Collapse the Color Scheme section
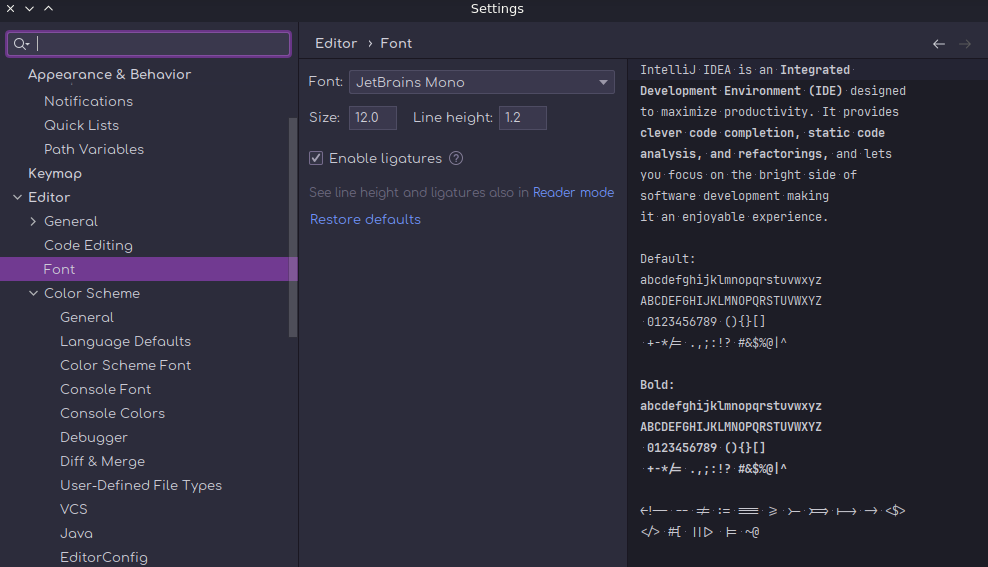The width and height of the screenshot is (988, 567). [33, 294]
